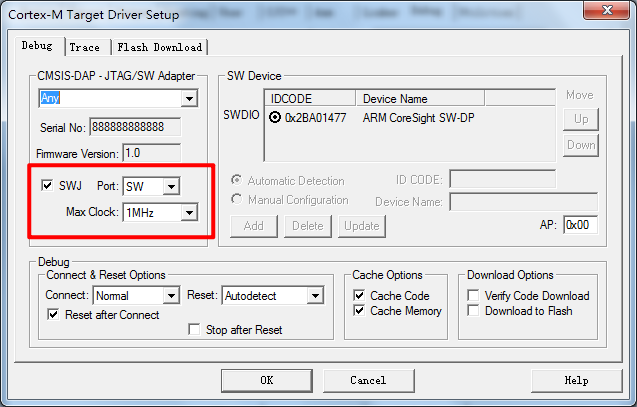Disable Reset after Connect checkbox

click(54, 315)
